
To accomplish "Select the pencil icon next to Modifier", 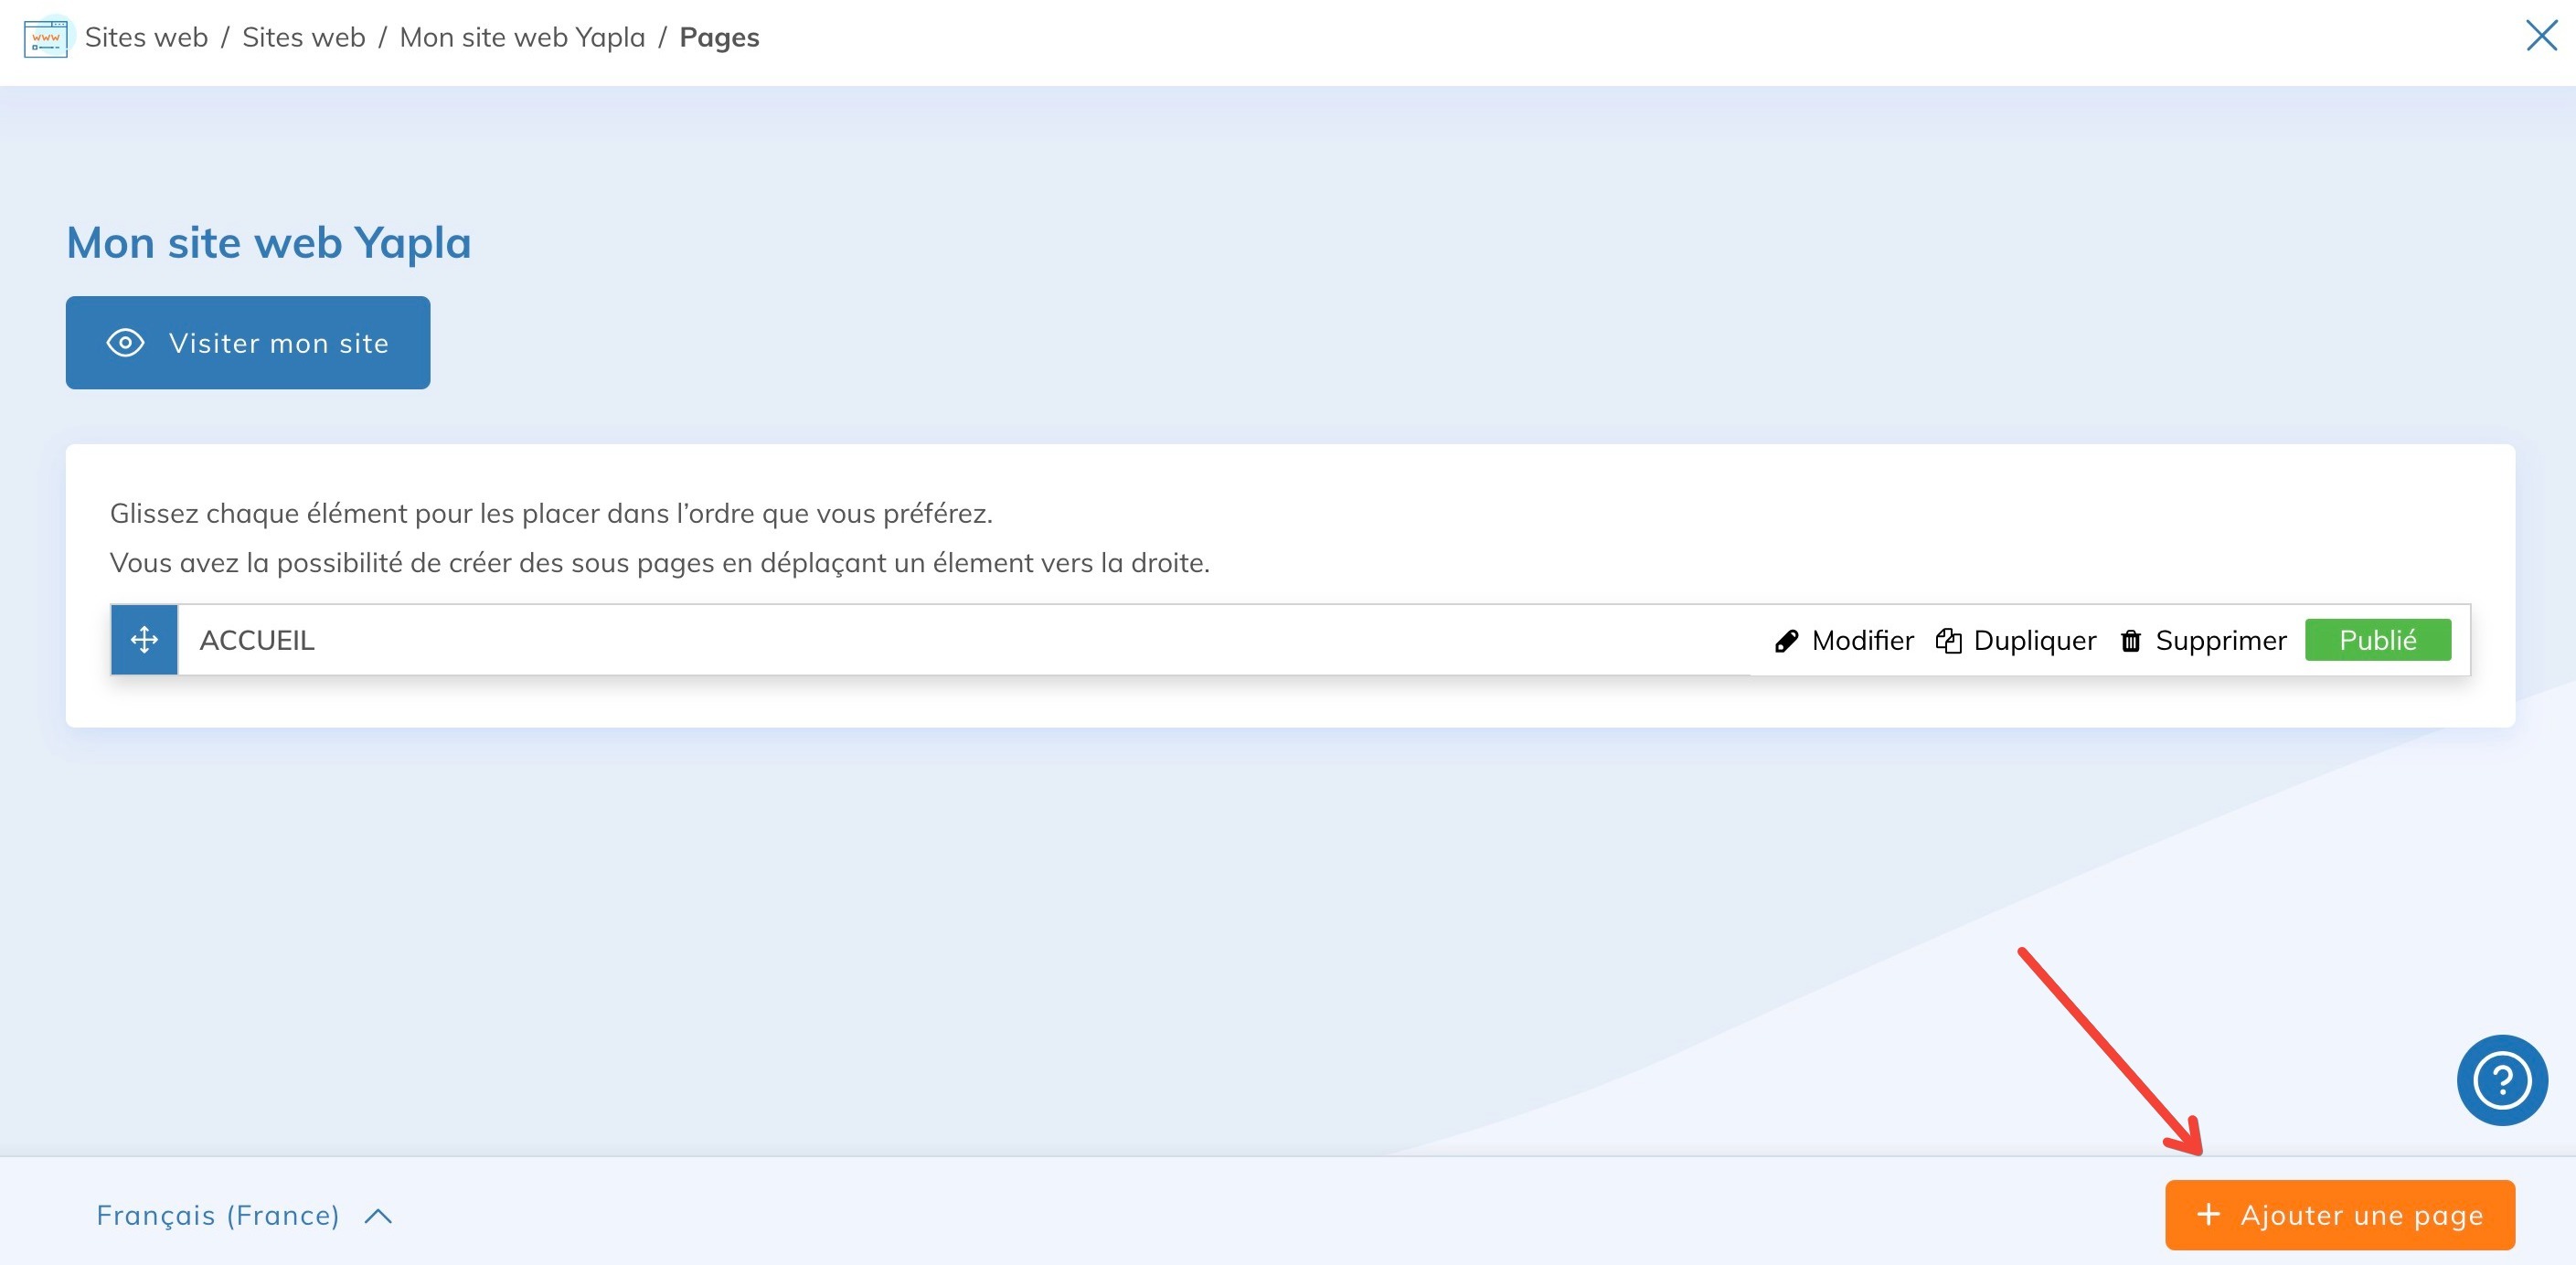I will [1789, 640].
